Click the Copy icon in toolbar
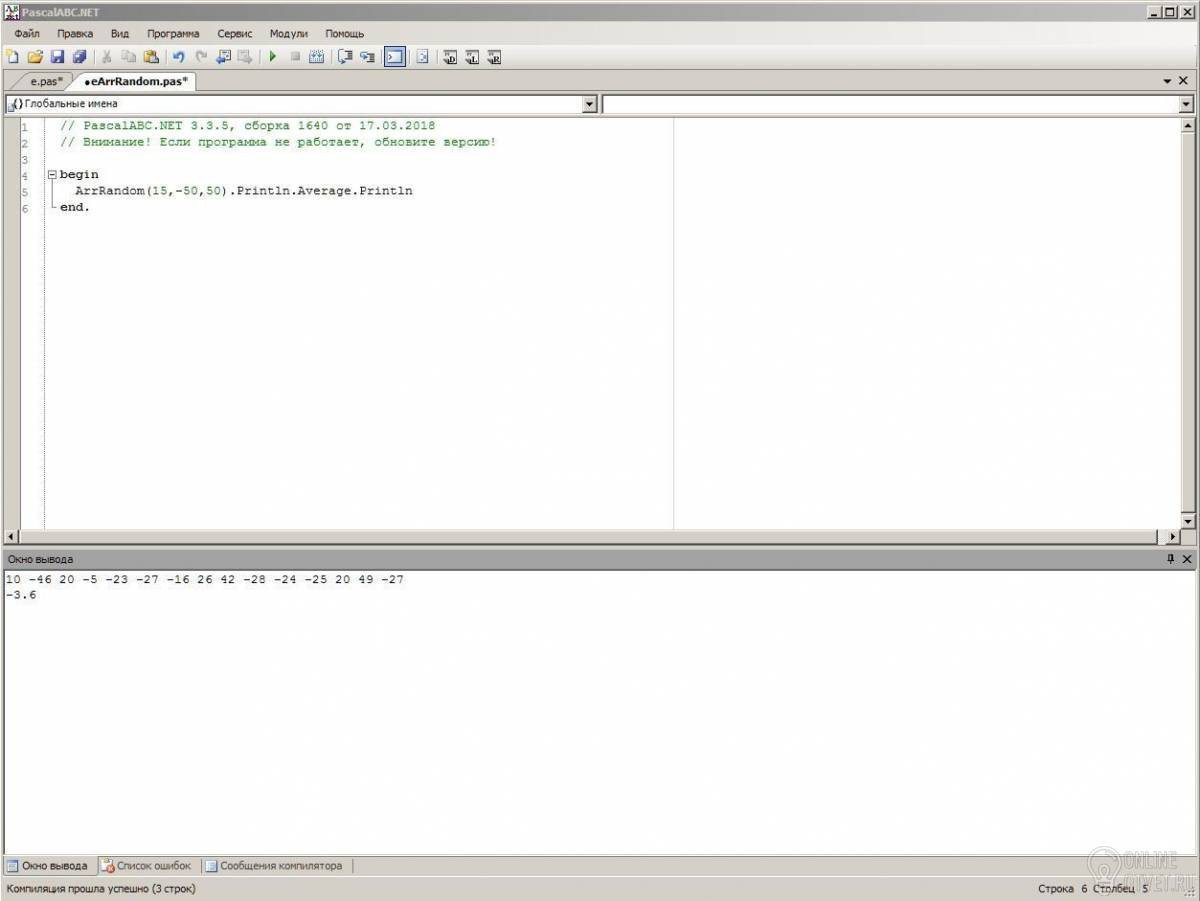The image size is (1200, 901). pyautogui.click(x=128, y=57)
